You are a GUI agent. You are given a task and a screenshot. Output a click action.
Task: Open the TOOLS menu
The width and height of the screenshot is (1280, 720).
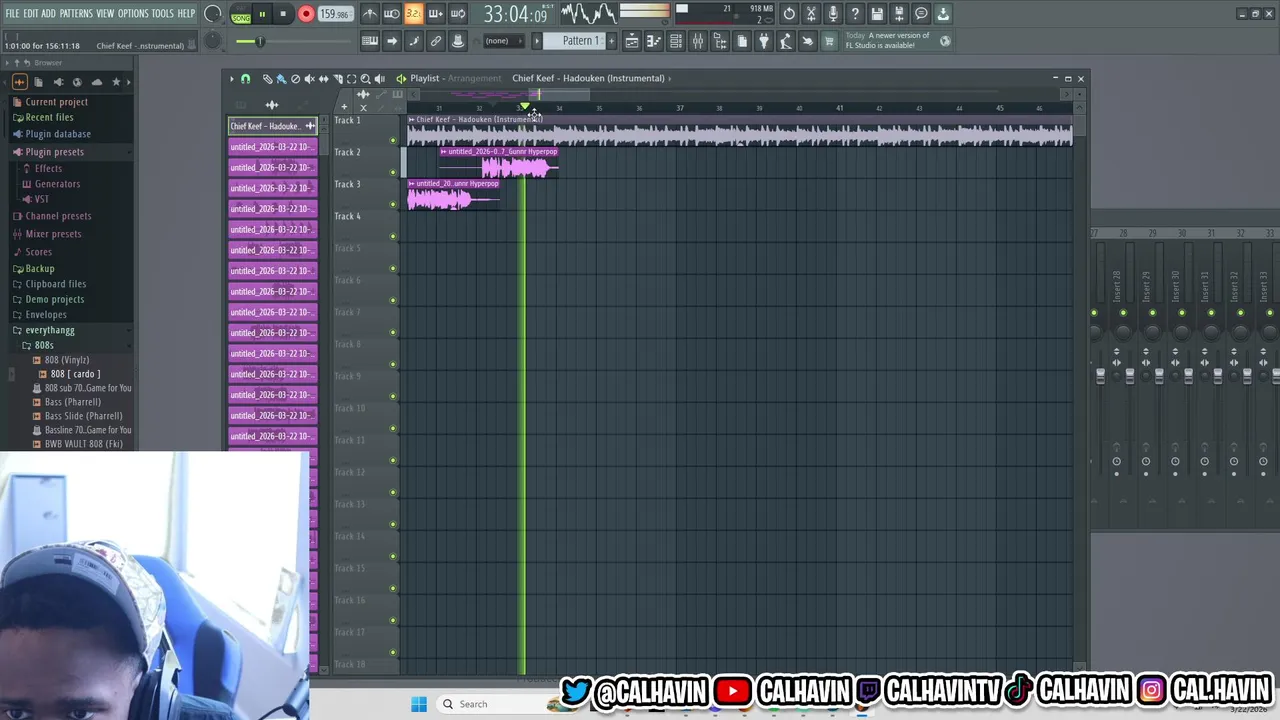[163, 14]
